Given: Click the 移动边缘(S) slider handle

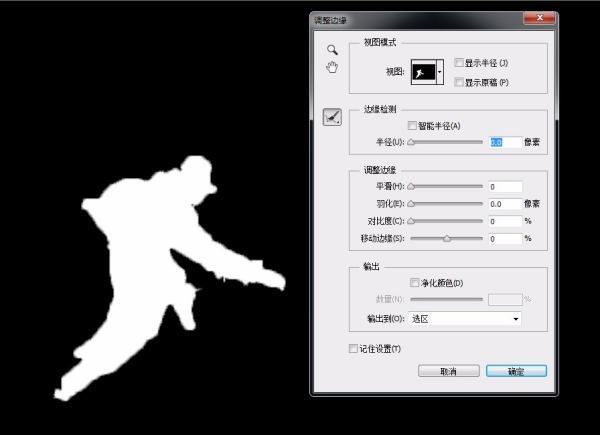Looking at the screenshot, I should tap(447, 238).
